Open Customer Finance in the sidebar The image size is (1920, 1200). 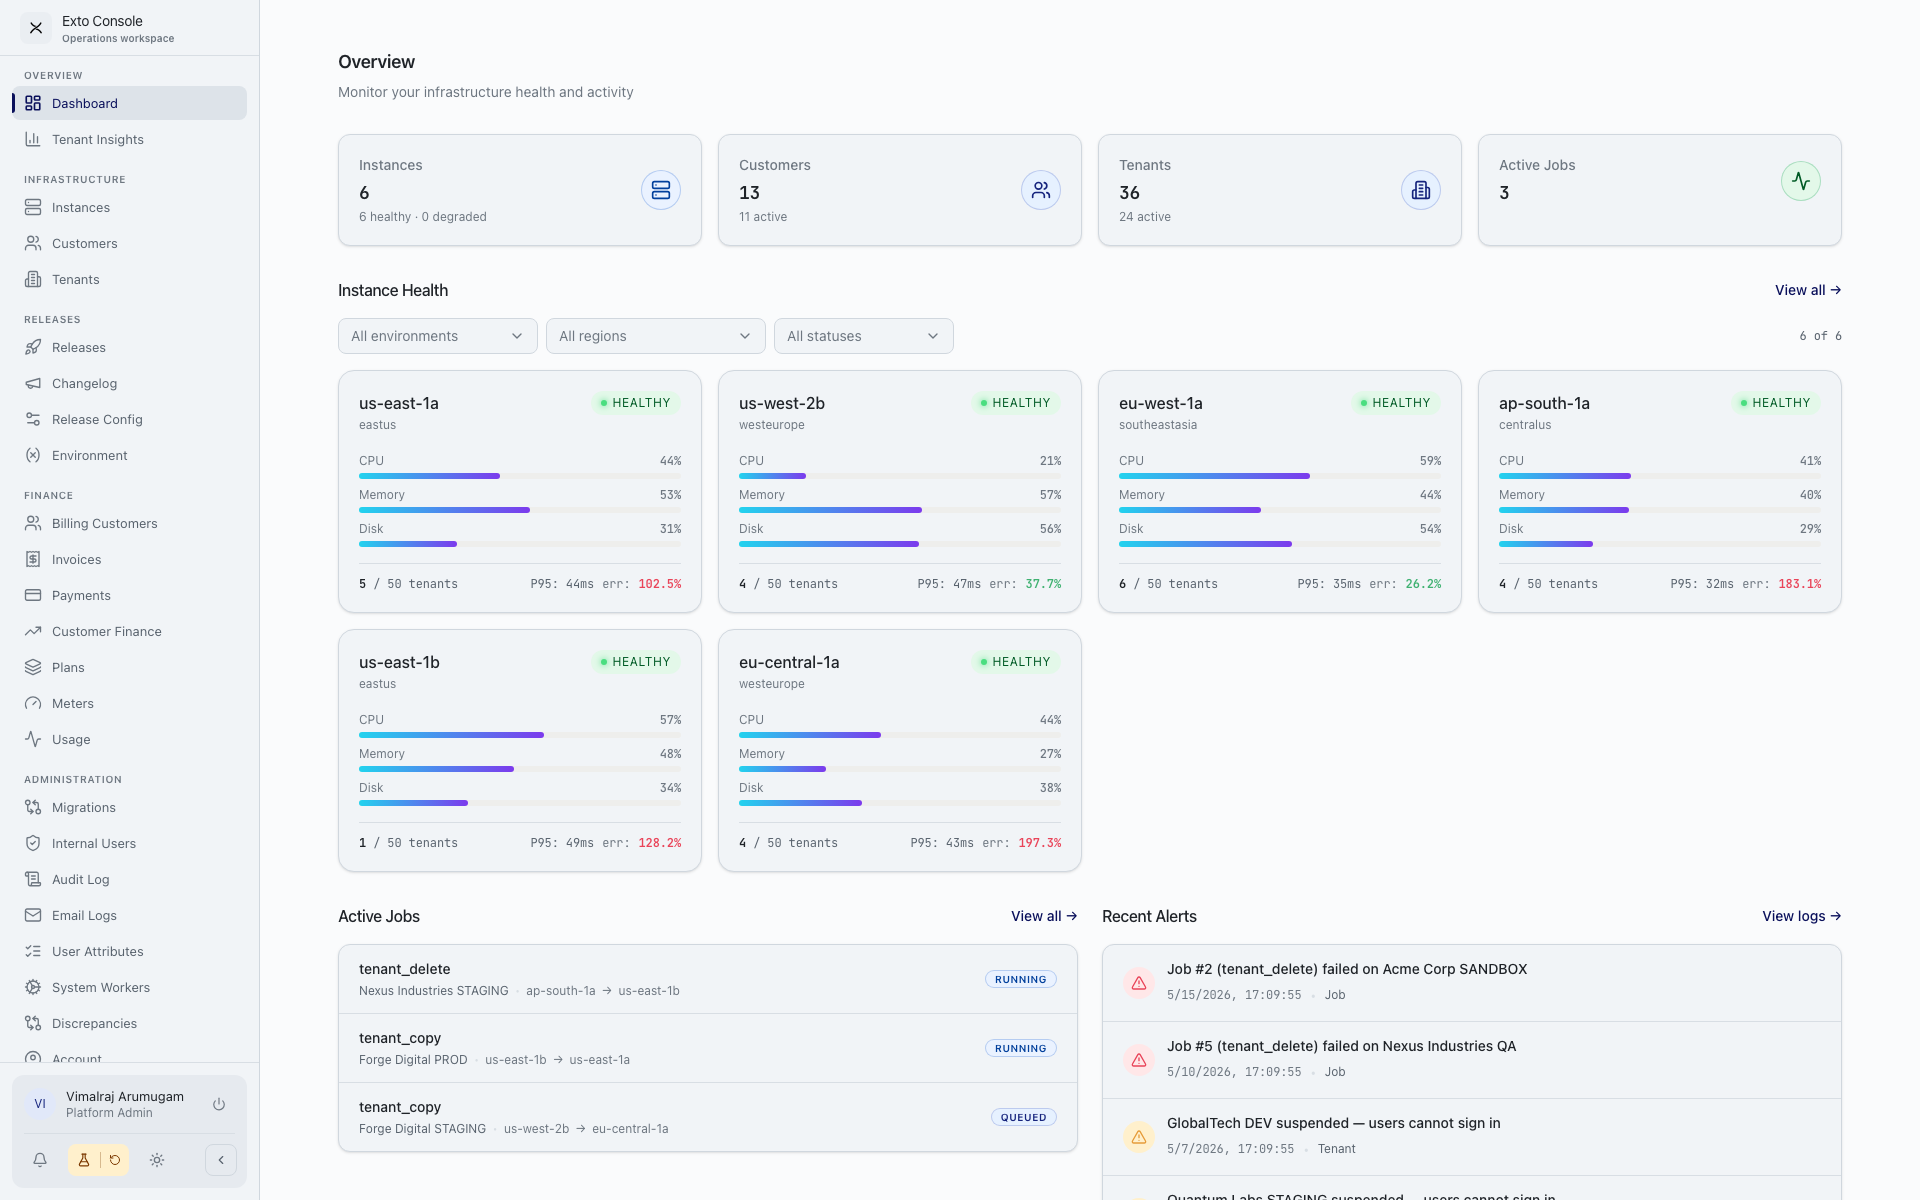[x=130, y=631]
